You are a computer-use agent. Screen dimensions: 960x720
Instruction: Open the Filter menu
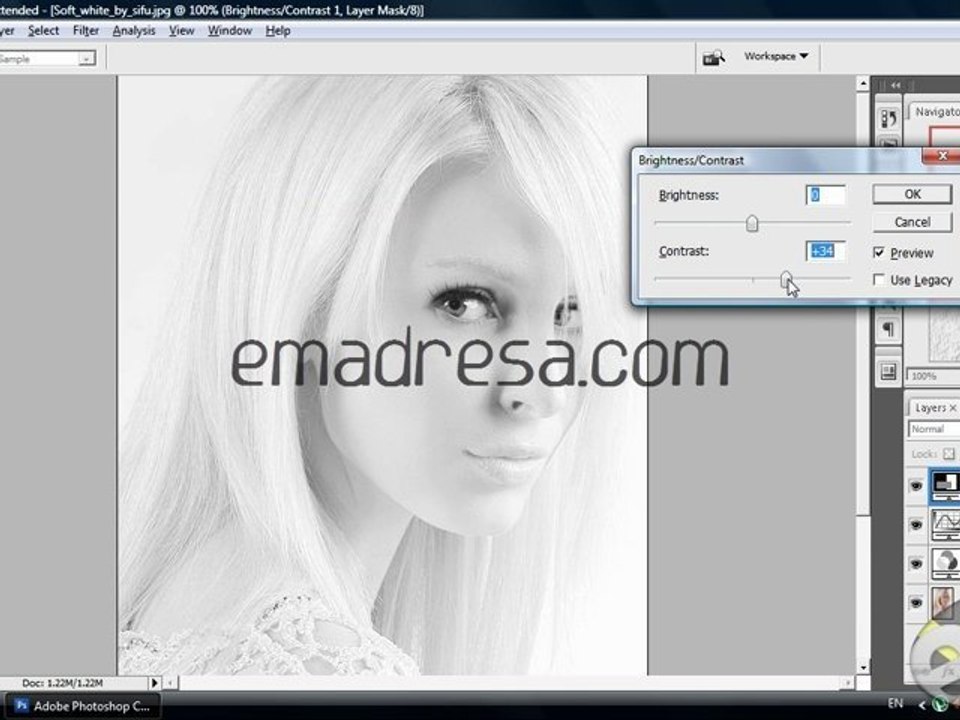pos(86,31)
